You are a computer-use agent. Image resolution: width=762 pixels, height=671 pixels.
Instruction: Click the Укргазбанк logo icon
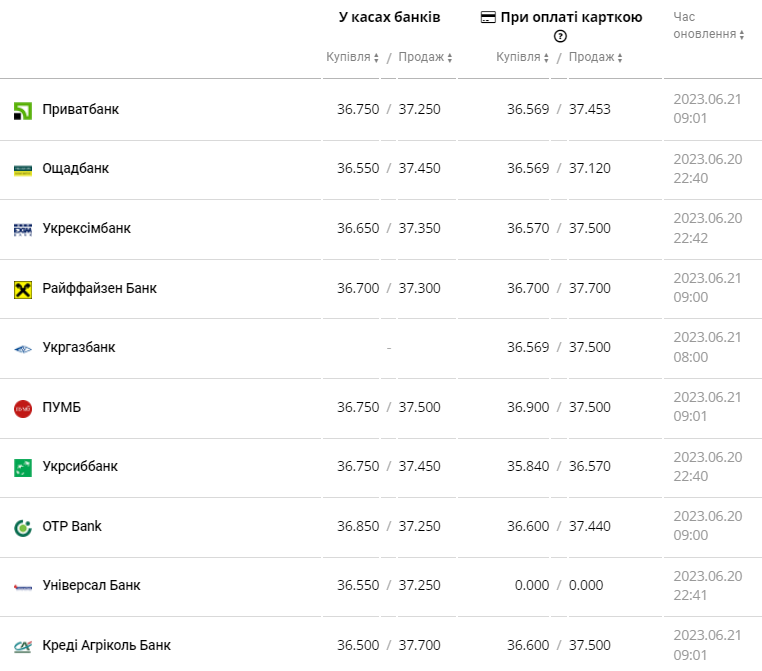click(23, 349)
